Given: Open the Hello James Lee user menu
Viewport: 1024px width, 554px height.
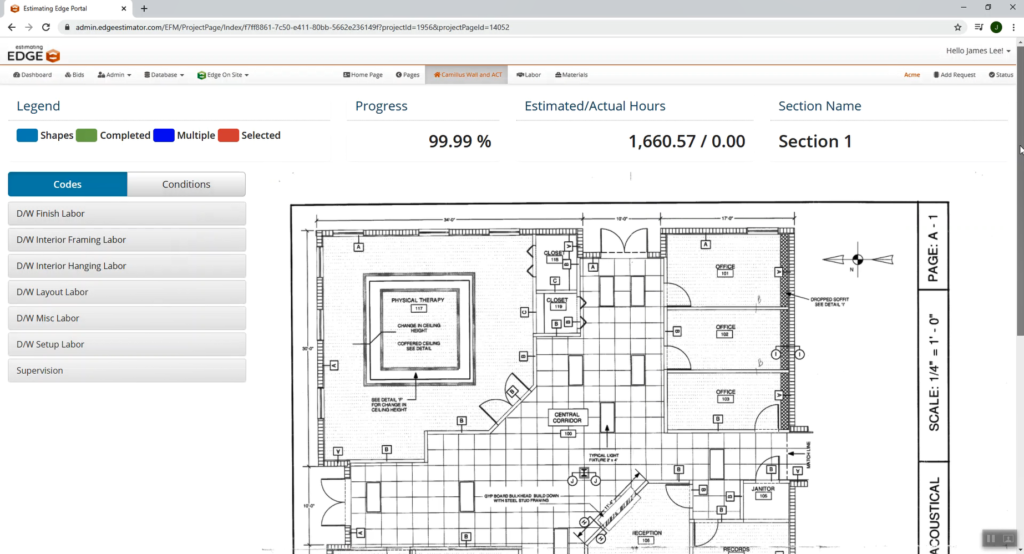Looking at the screenshot, I should tap(978, 50).
